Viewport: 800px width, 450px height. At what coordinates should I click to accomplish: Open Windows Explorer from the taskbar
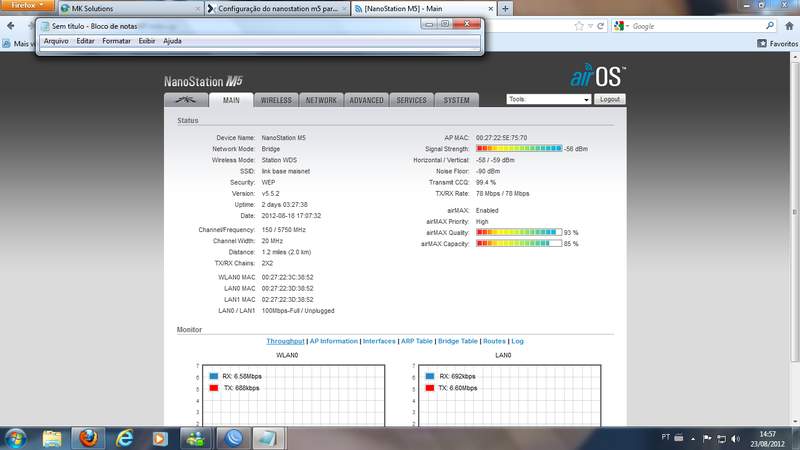pos(52,439)
